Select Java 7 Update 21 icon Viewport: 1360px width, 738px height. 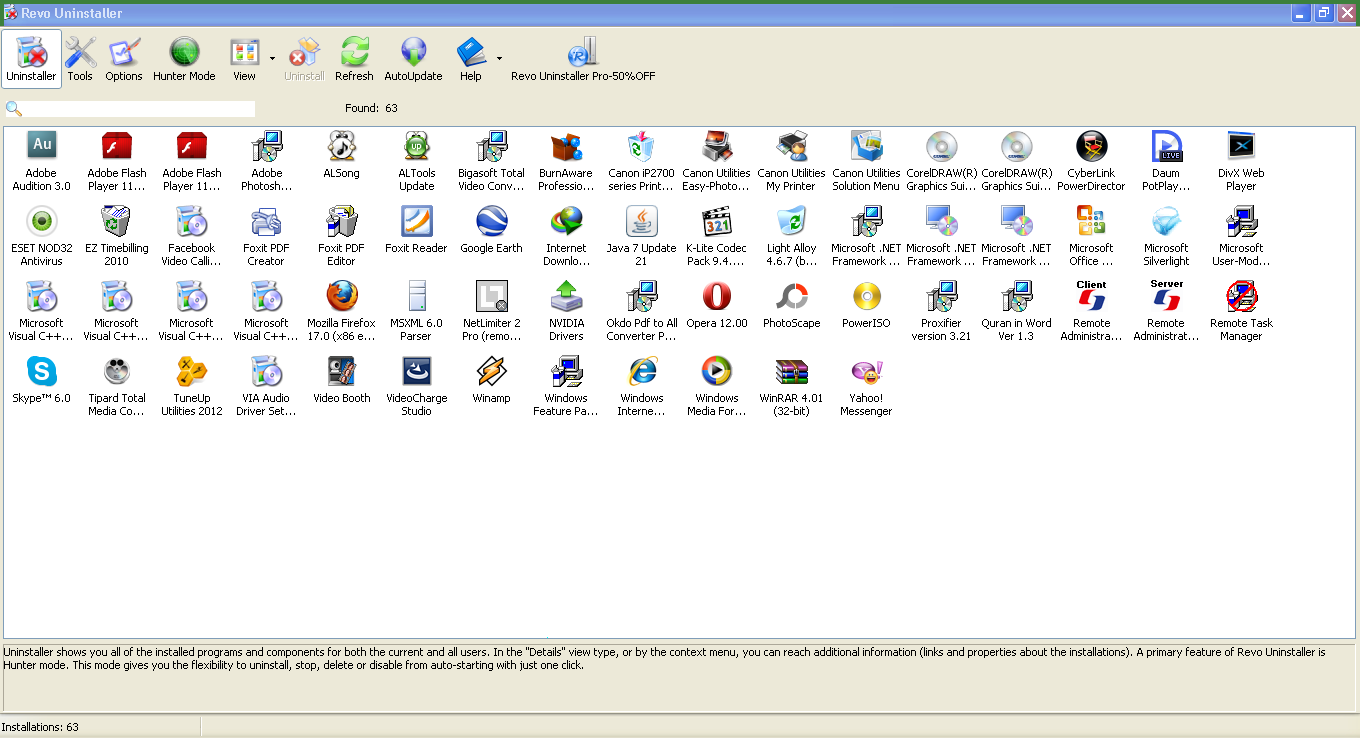click(642, 220)
